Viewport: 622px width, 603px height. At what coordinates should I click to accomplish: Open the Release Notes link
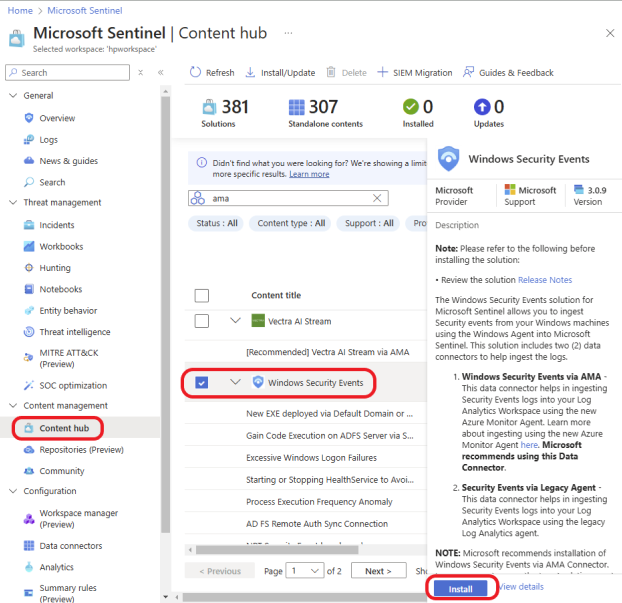point(545,280)
